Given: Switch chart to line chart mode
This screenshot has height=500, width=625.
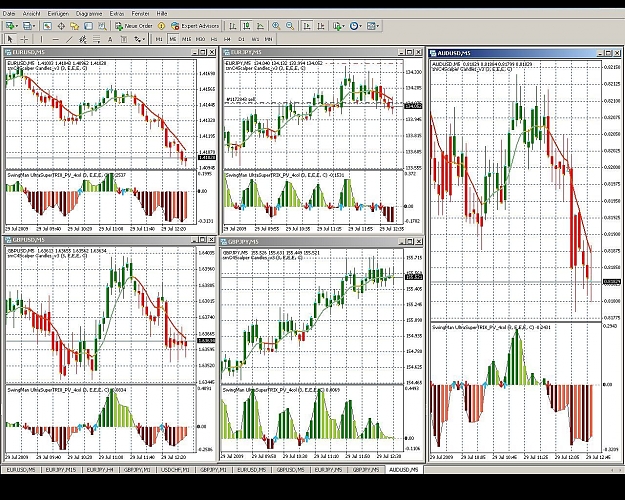Looking at the screenshot, I should pyautogui.click(x=260, y=26).
